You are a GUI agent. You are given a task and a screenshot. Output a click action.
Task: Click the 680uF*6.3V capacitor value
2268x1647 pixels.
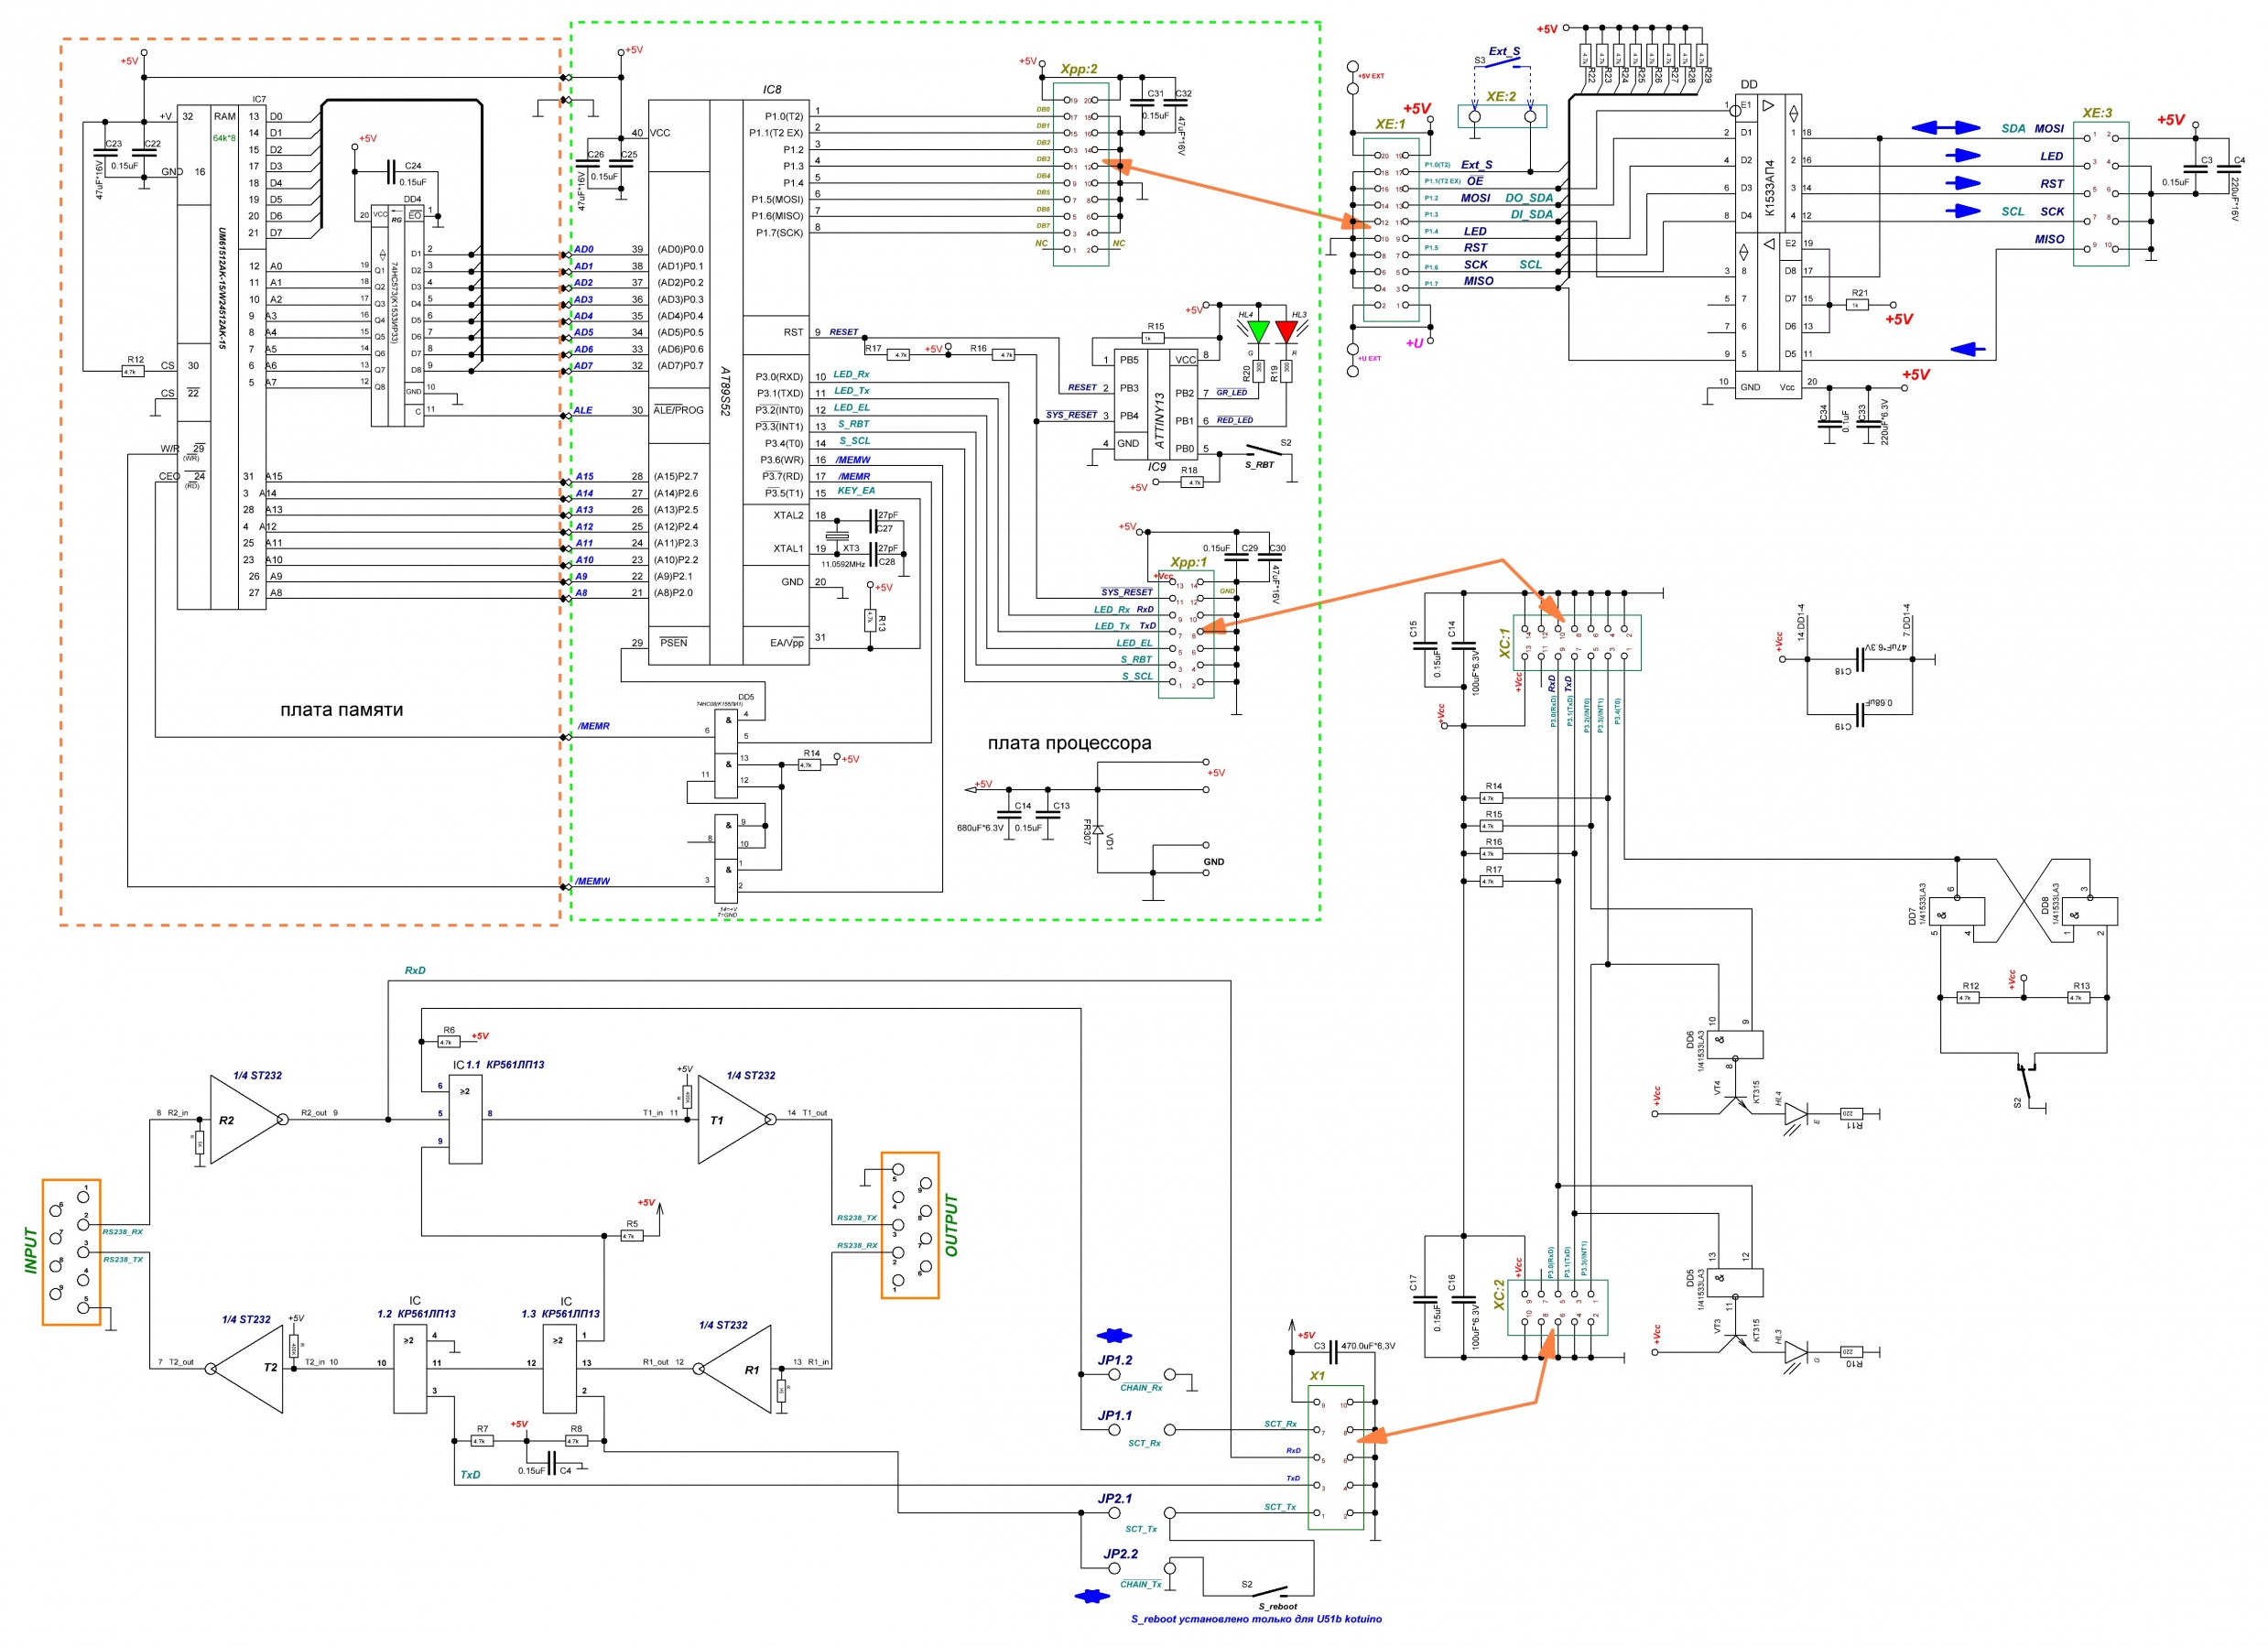click(x=980, y=828)
